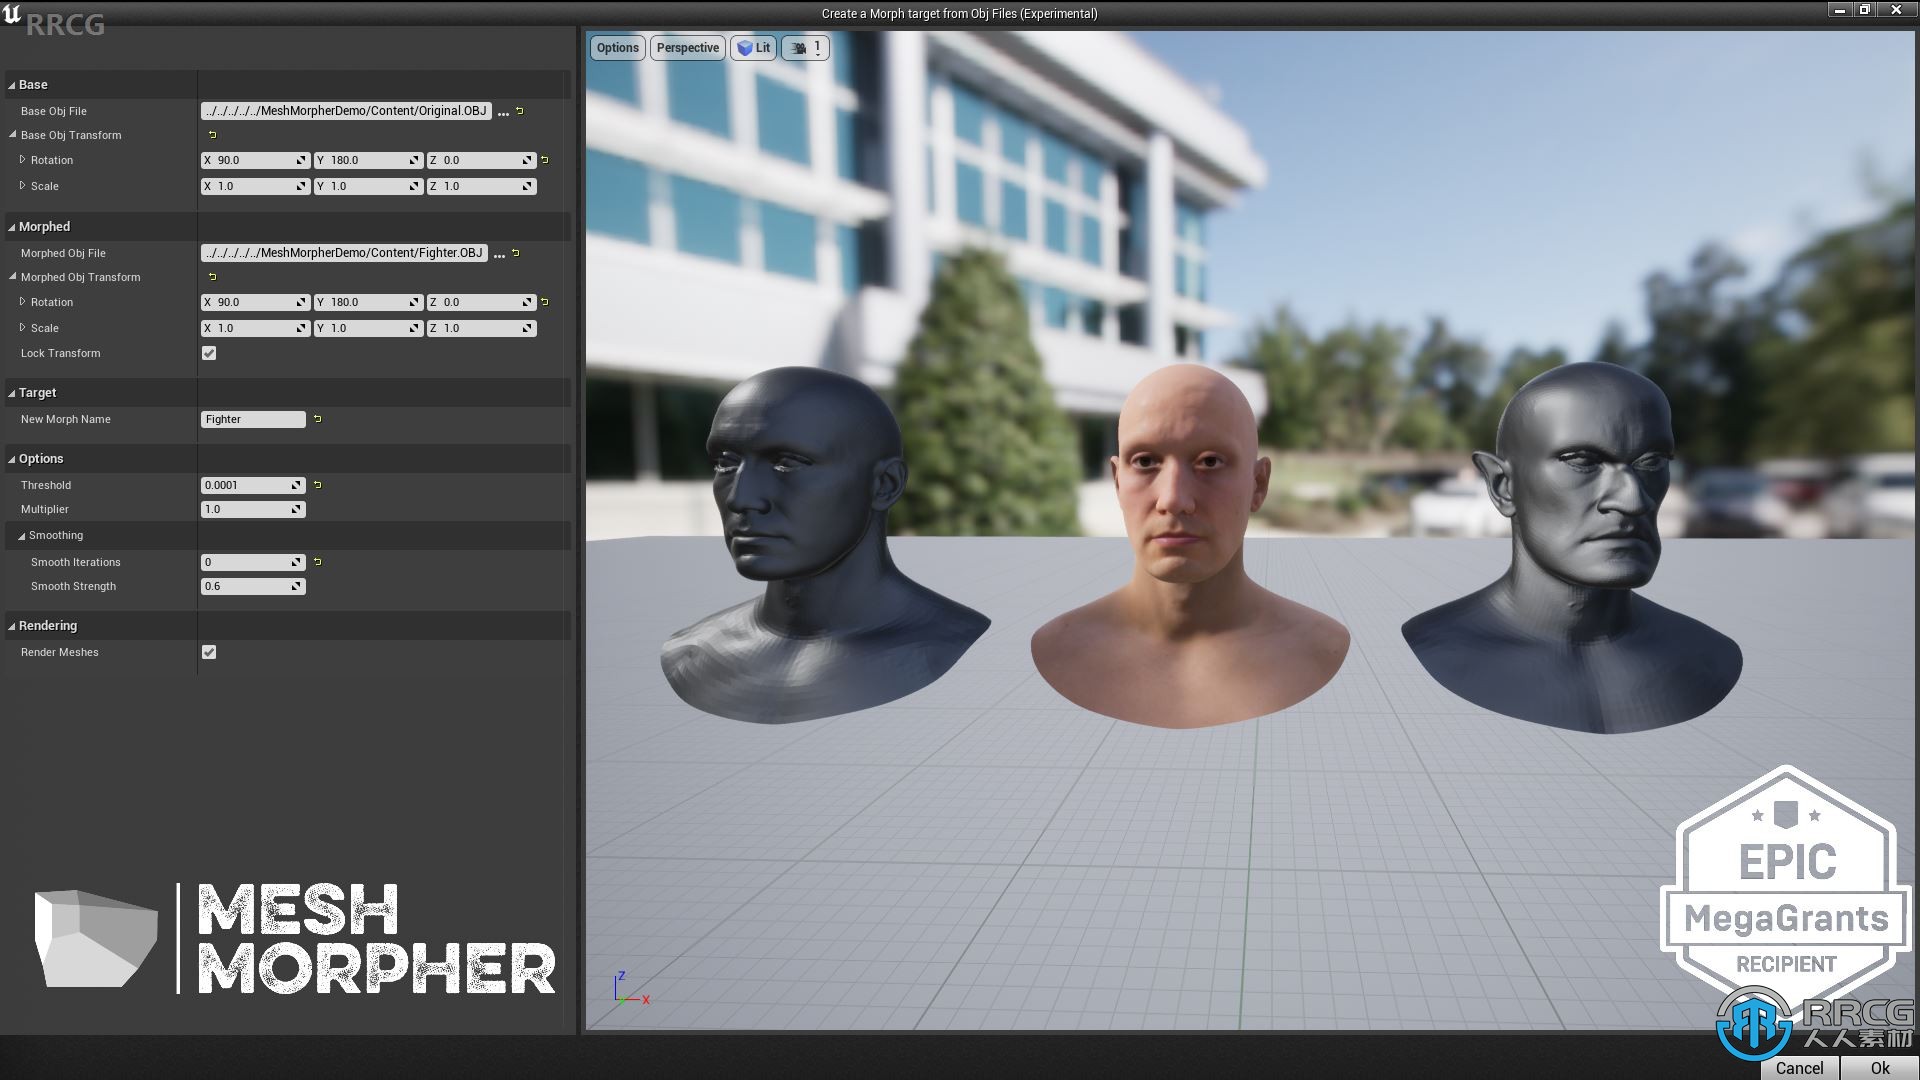The height and width of the screenshot is (1080, 1920).
Task: Expand the Rotation sub-section under Base
Action: click(x=22, y=158)
